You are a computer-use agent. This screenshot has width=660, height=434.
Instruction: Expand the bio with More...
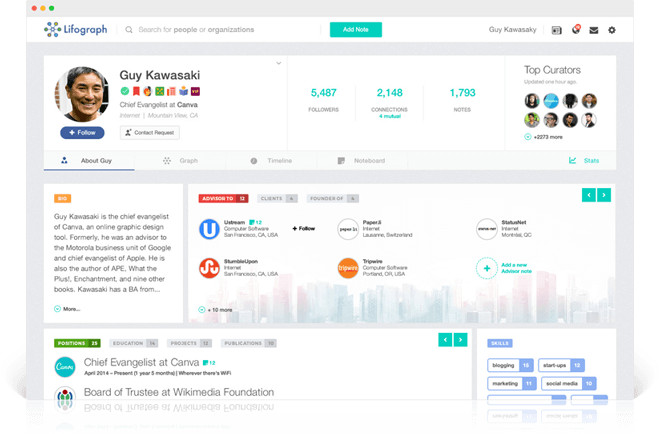coord(67,309)
